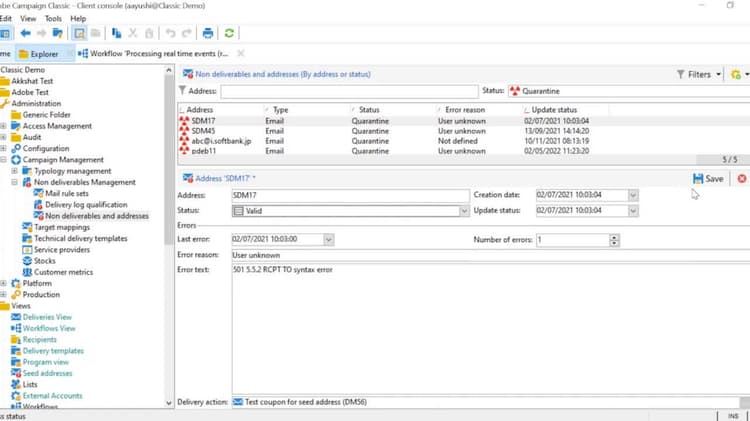The image size is (750, 421).
Task: Click the Error text area
Action: pyautogui.click(x=490, y=329)
